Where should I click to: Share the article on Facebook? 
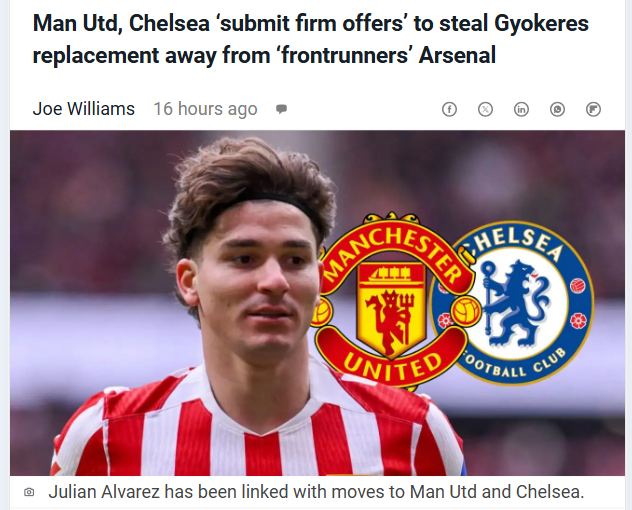(449, 109)
